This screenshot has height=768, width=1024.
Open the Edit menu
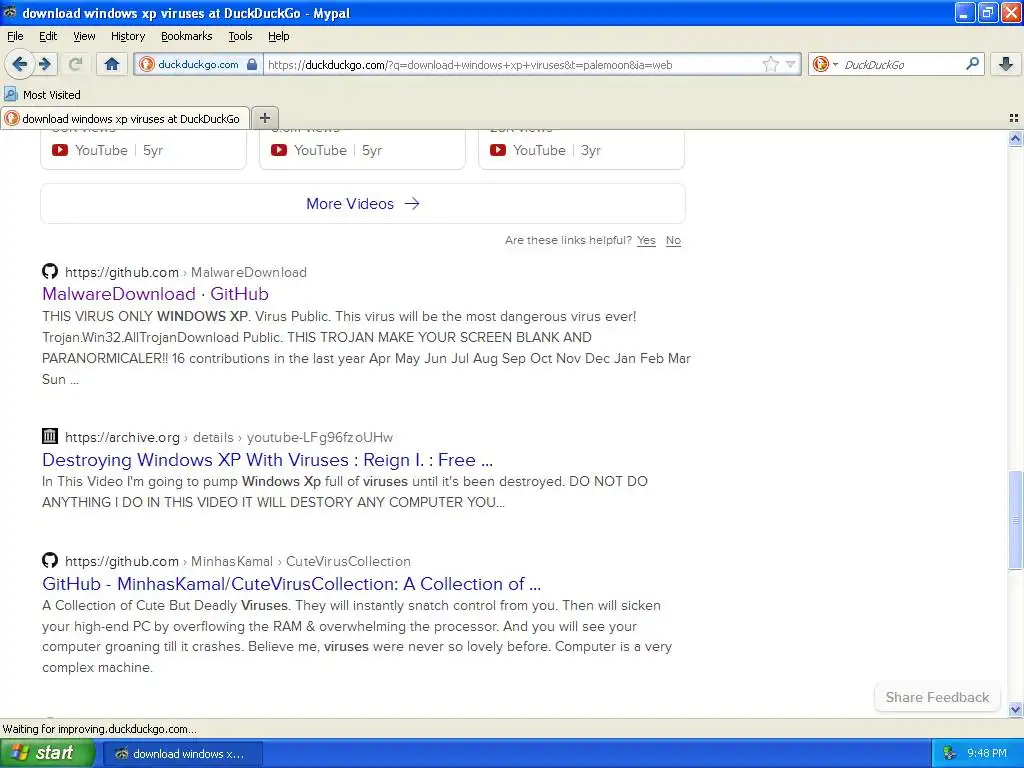48,36
